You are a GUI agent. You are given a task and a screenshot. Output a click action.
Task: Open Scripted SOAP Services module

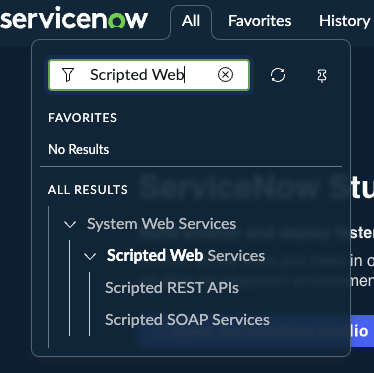pyautogui.click(x=187, y=320)
